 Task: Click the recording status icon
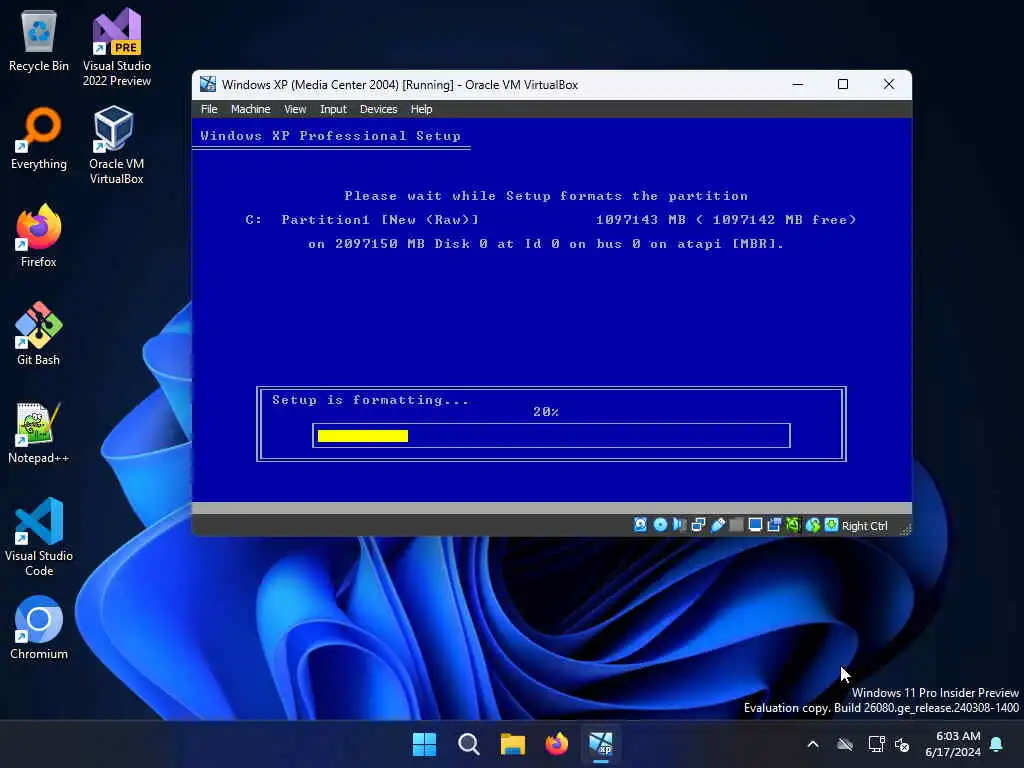pyautogui.click(x=775, y=525)
